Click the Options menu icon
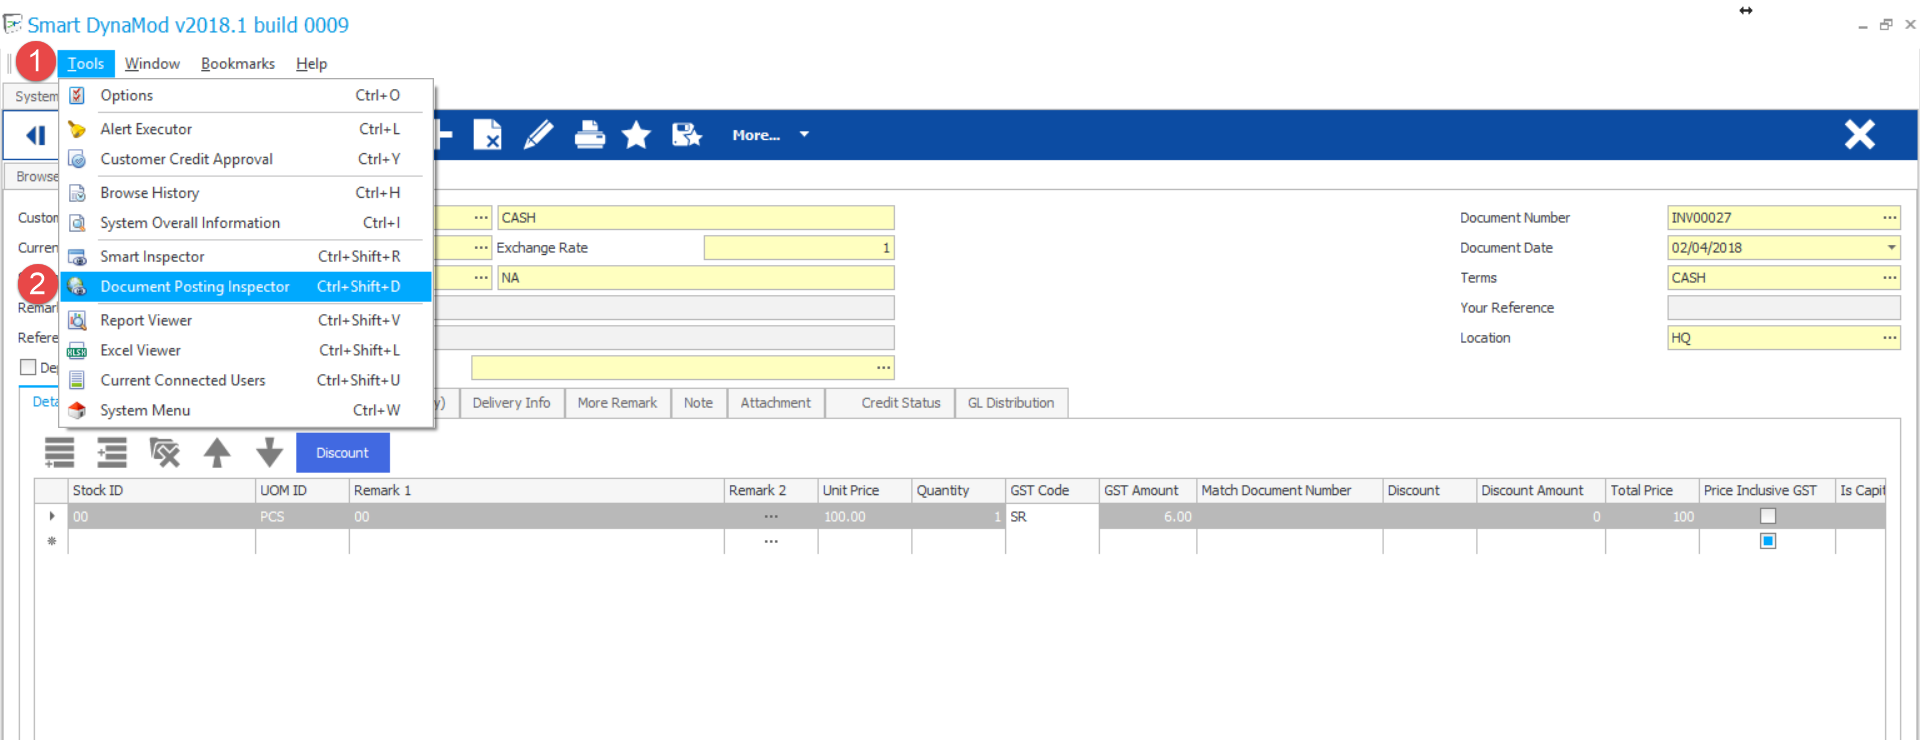This screenshot has width=1920, height=740. [77, 95]
